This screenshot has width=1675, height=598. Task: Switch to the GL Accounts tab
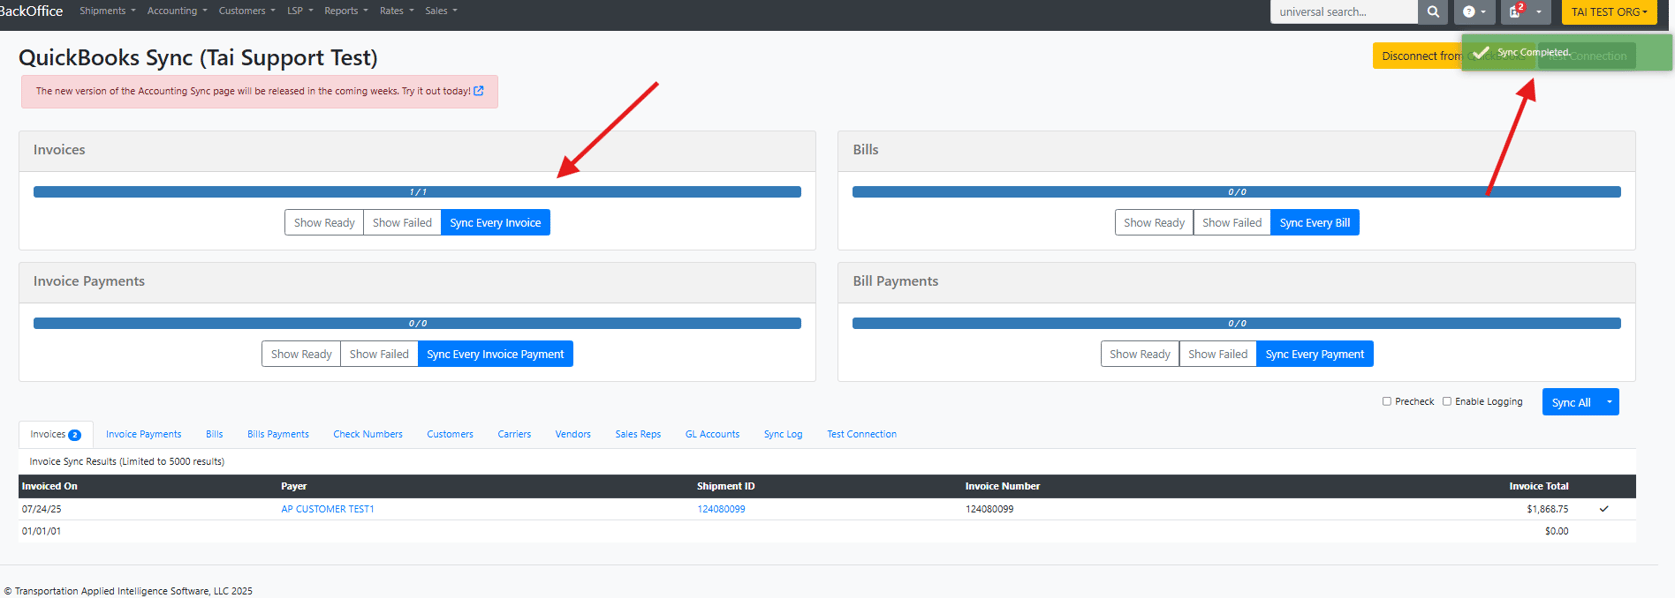pos(712,434)
